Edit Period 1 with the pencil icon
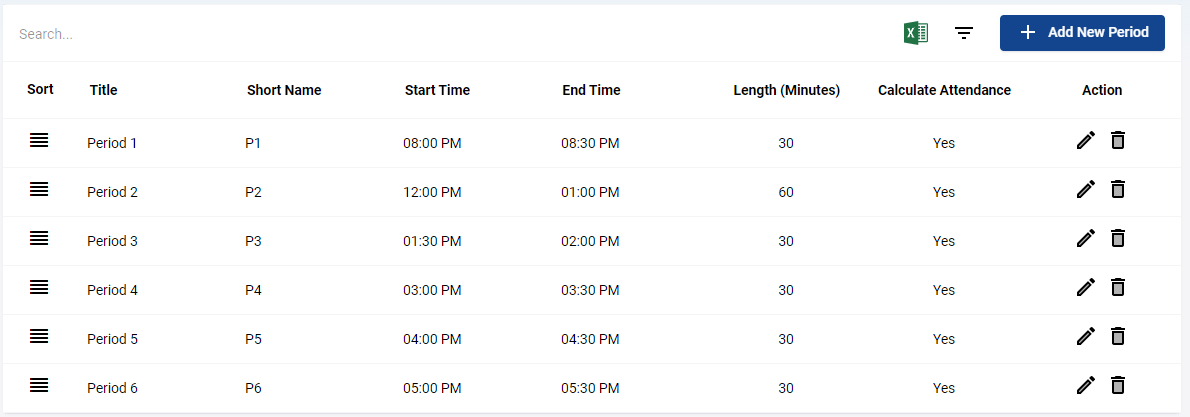Viewport: 1190px width, 417px height. (x=1086, y=141)
